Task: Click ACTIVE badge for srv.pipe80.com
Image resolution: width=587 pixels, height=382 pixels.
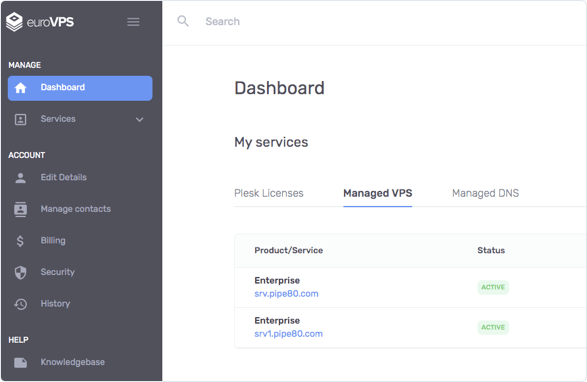Action: (493, 287)
